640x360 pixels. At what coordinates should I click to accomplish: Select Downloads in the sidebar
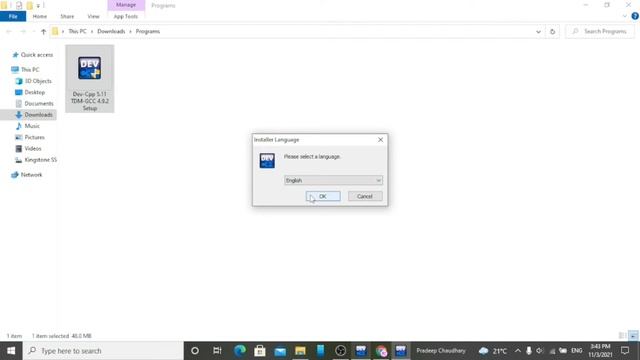[x=38, y=115]
